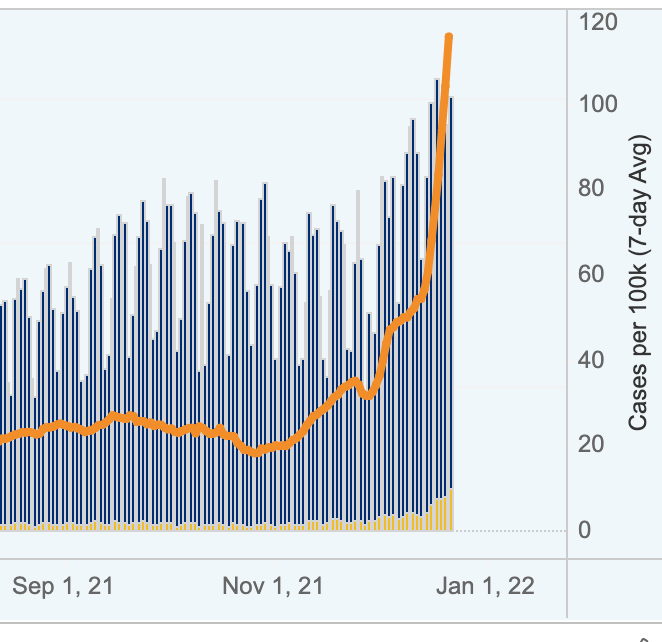Click the 120 tick on y-axis

click(x=598, y=21)
